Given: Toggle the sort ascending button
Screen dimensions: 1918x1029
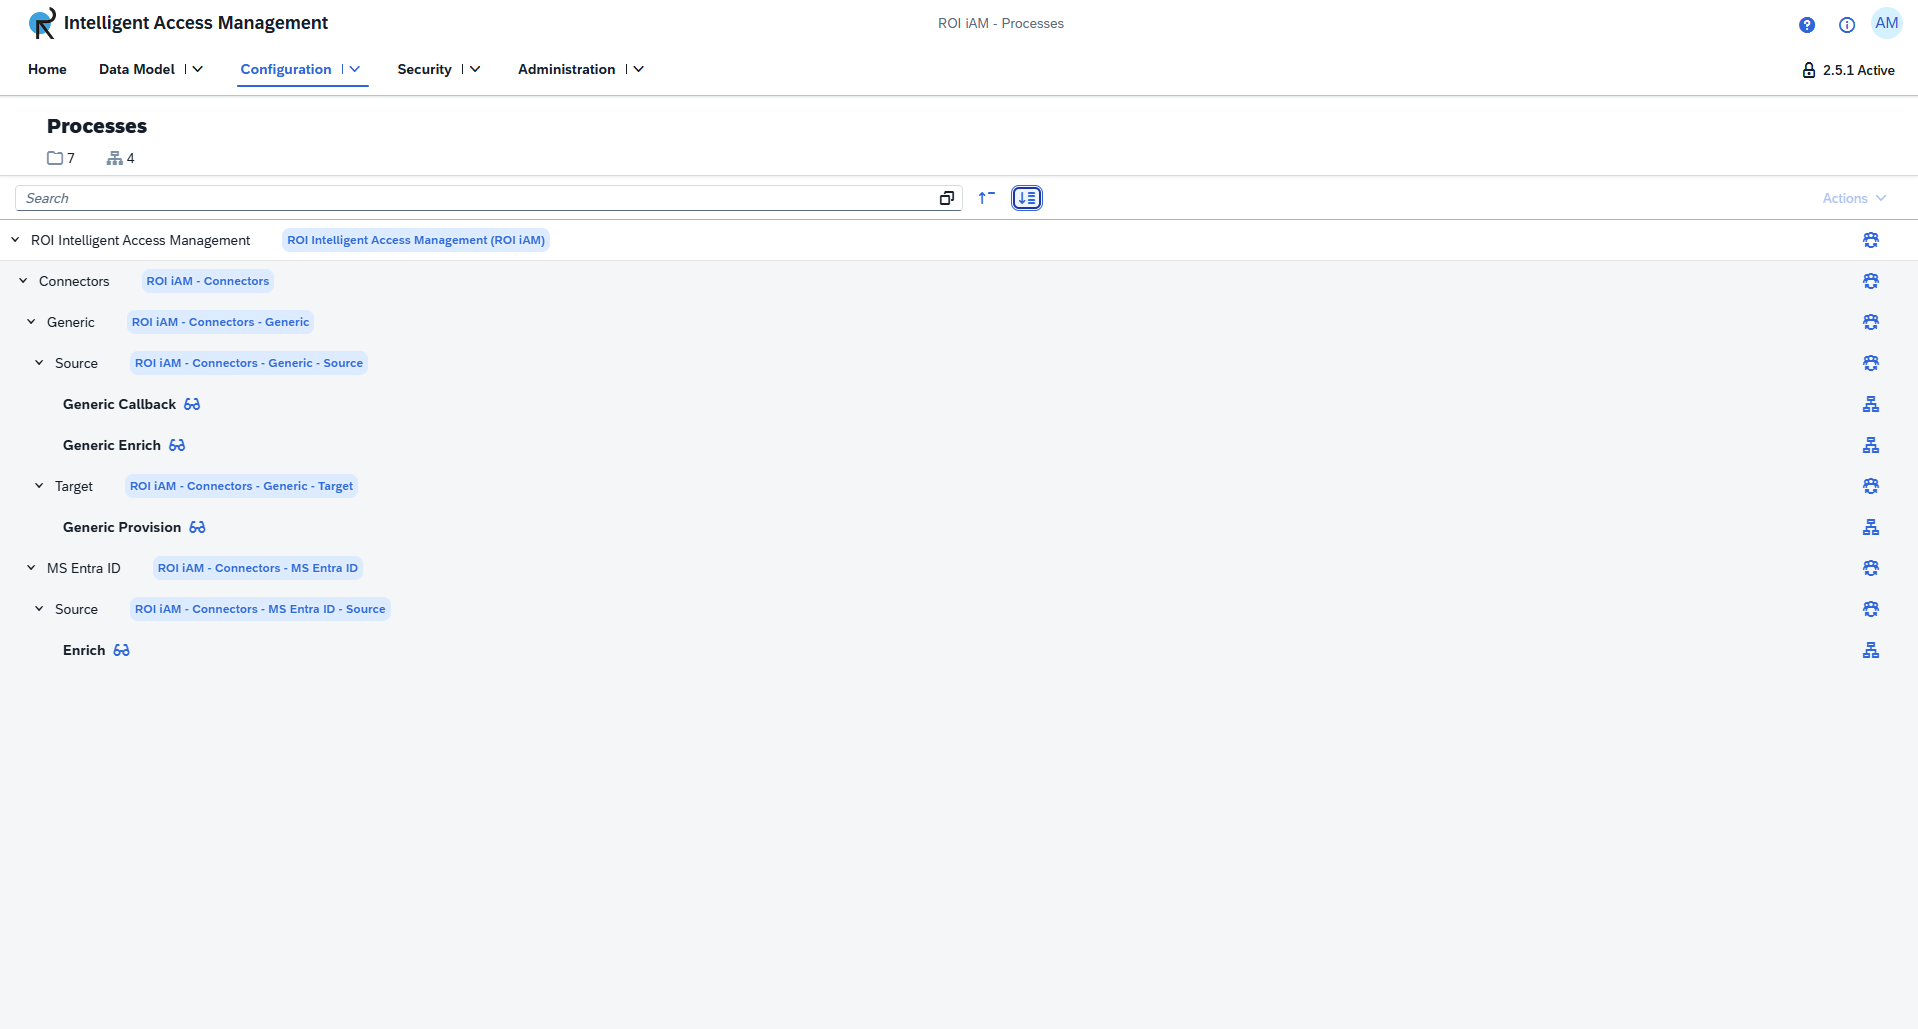Looking at the screenshot, I should pos(986,198).
